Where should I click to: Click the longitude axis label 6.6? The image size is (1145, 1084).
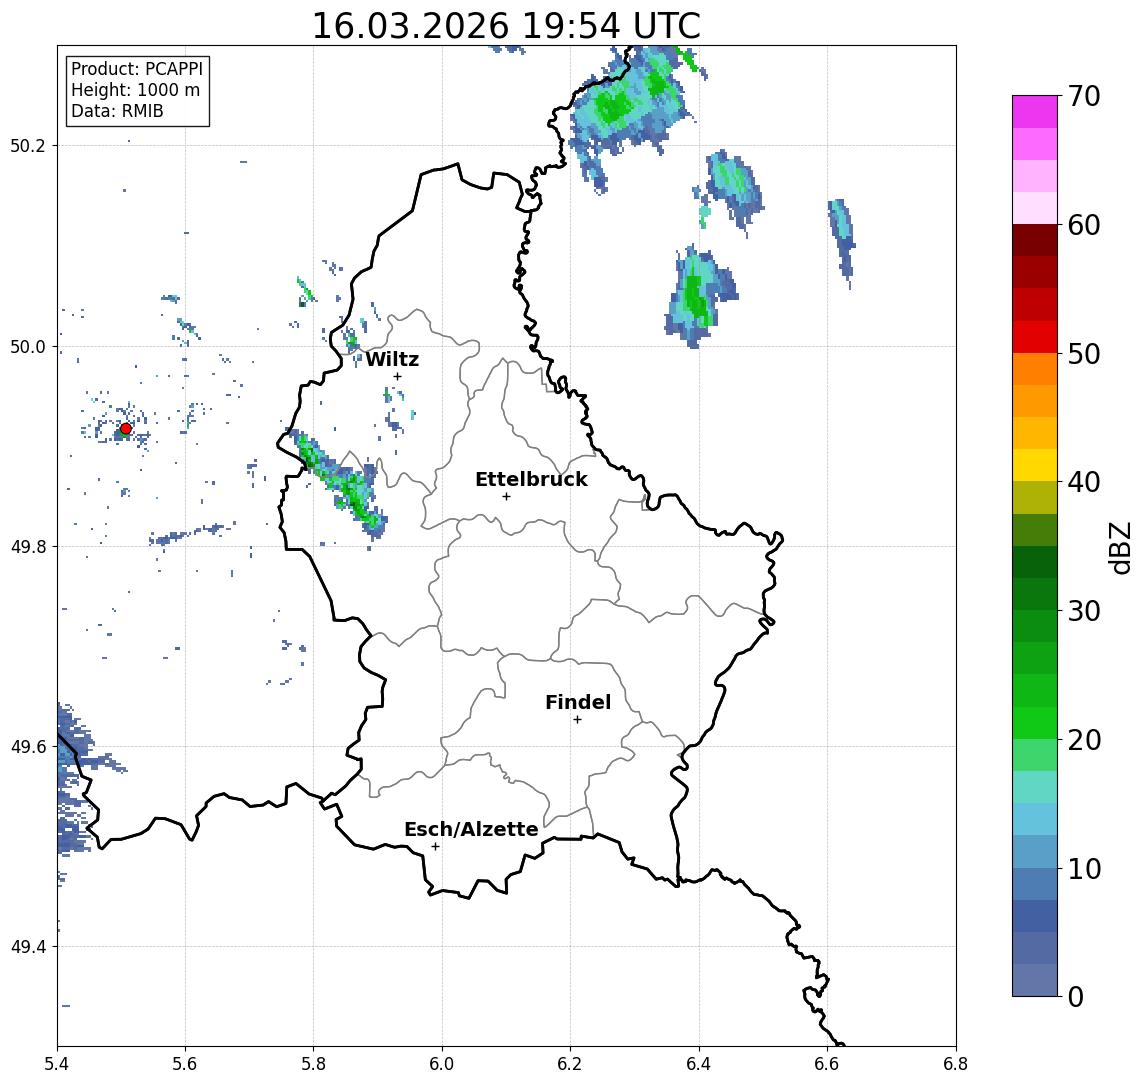tap(827, 1064)
